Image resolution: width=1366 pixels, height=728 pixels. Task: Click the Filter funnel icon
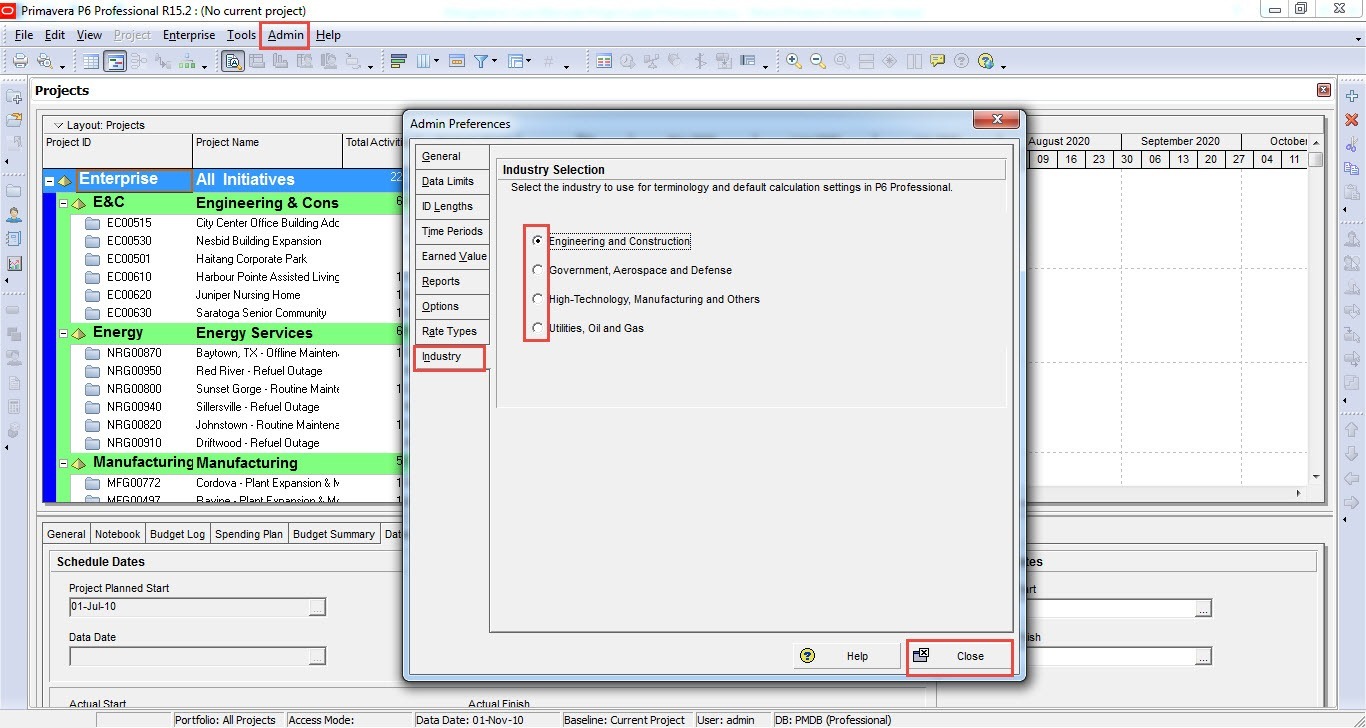coord(481,61)
